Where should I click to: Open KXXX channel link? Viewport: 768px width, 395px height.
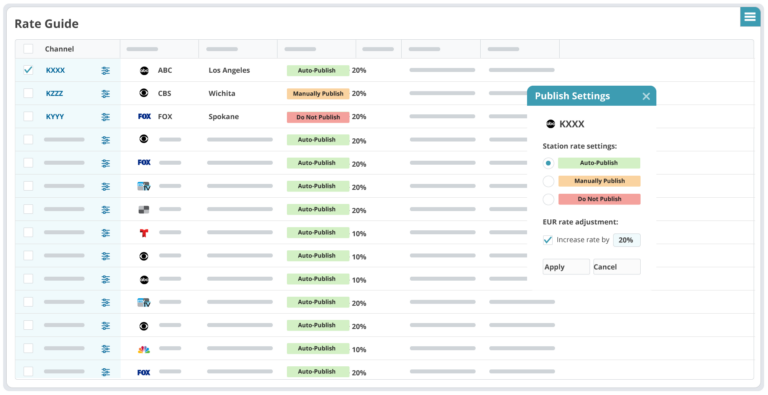[x=55, y=71]
